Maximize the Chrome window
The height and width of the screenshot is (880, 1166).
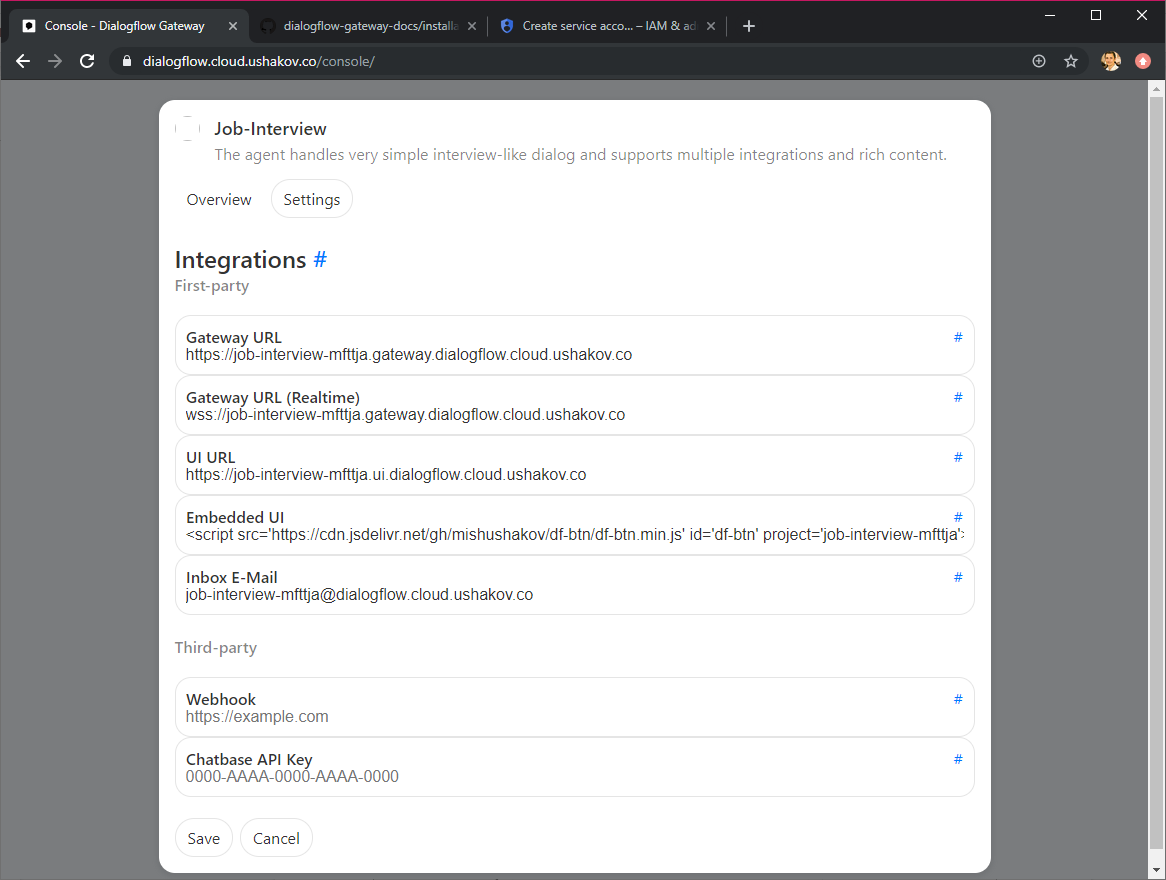click(1095, 15)
